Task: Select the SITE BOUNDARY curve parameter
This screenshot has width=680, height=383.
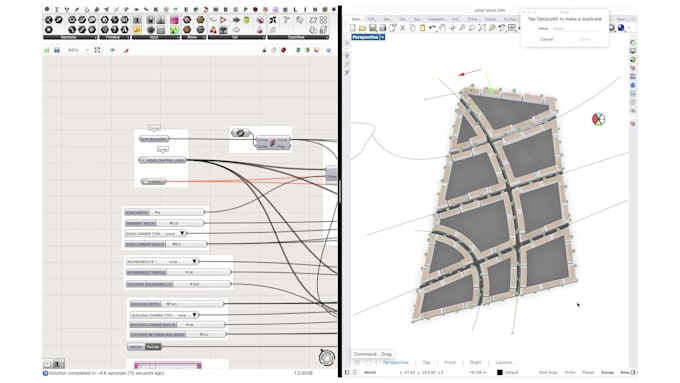Action: tap(154, 139)
